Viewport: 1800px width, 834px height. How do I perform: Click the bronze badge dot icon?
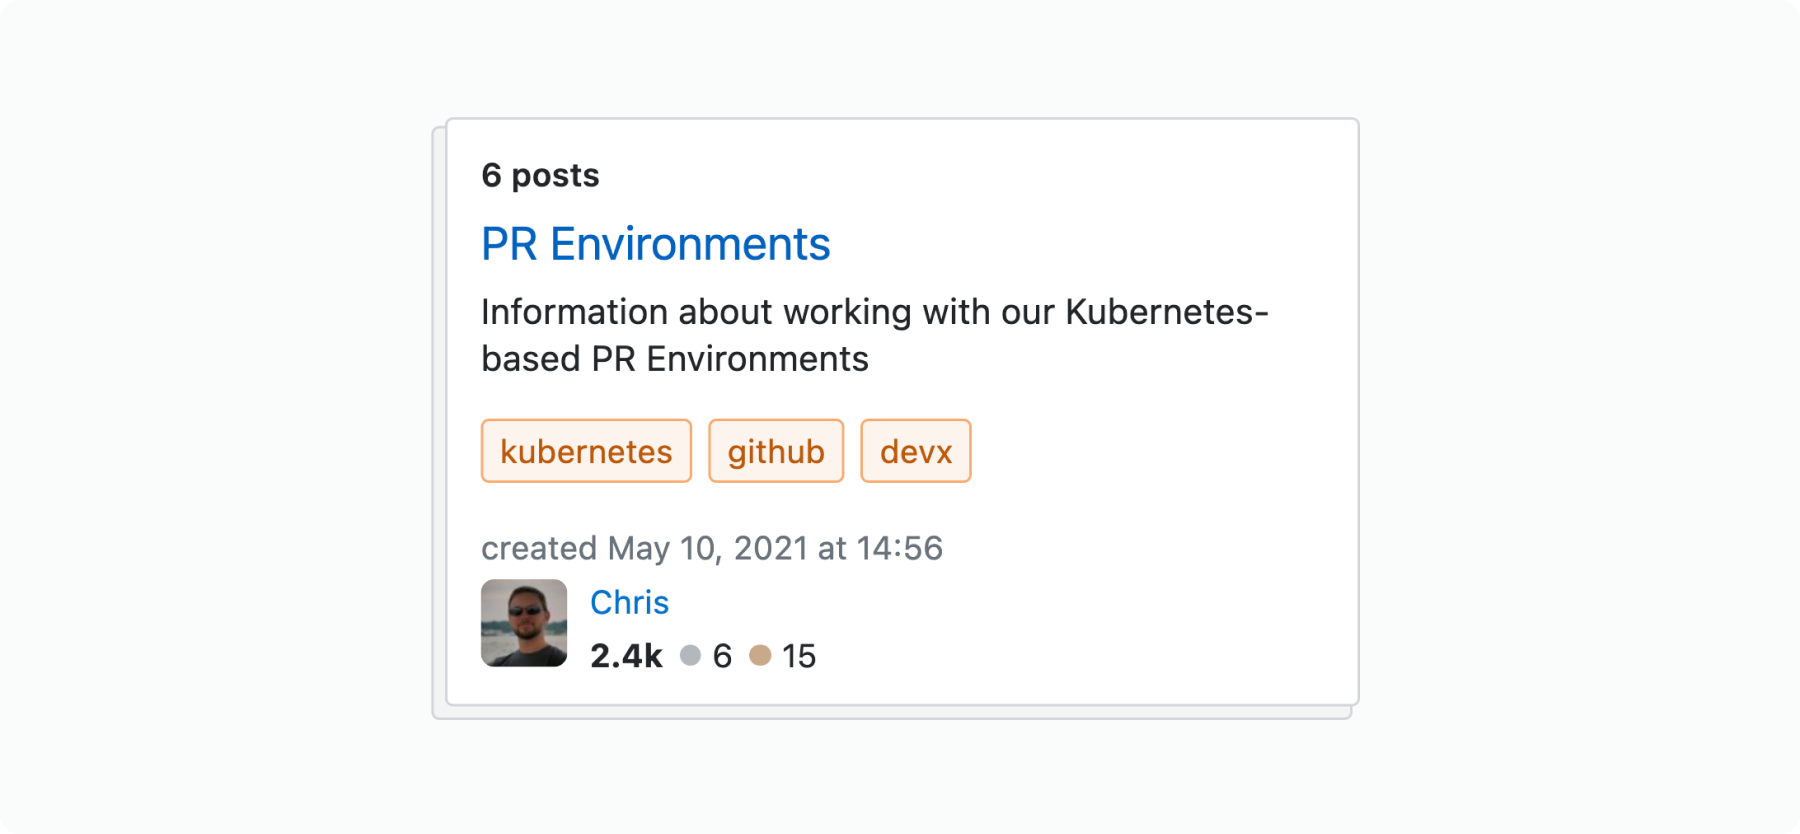pyautogui.click(x=760, y=655)
